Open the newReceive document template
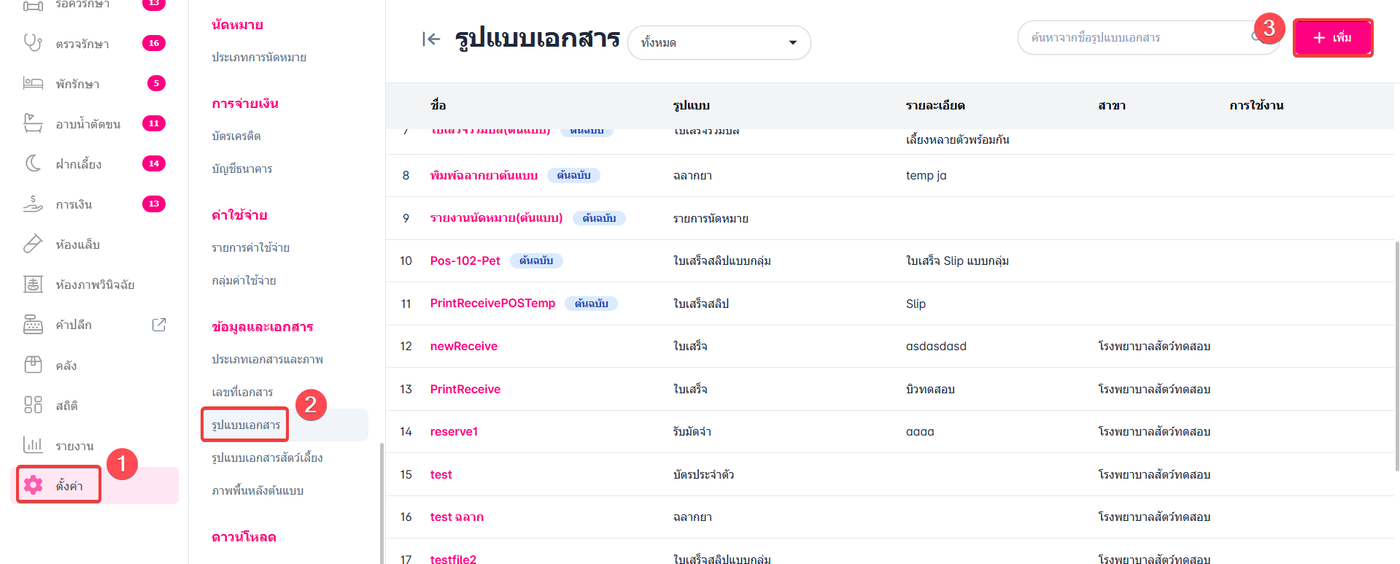This screenshot has width=1400, height=564. (x=463, y=346)
